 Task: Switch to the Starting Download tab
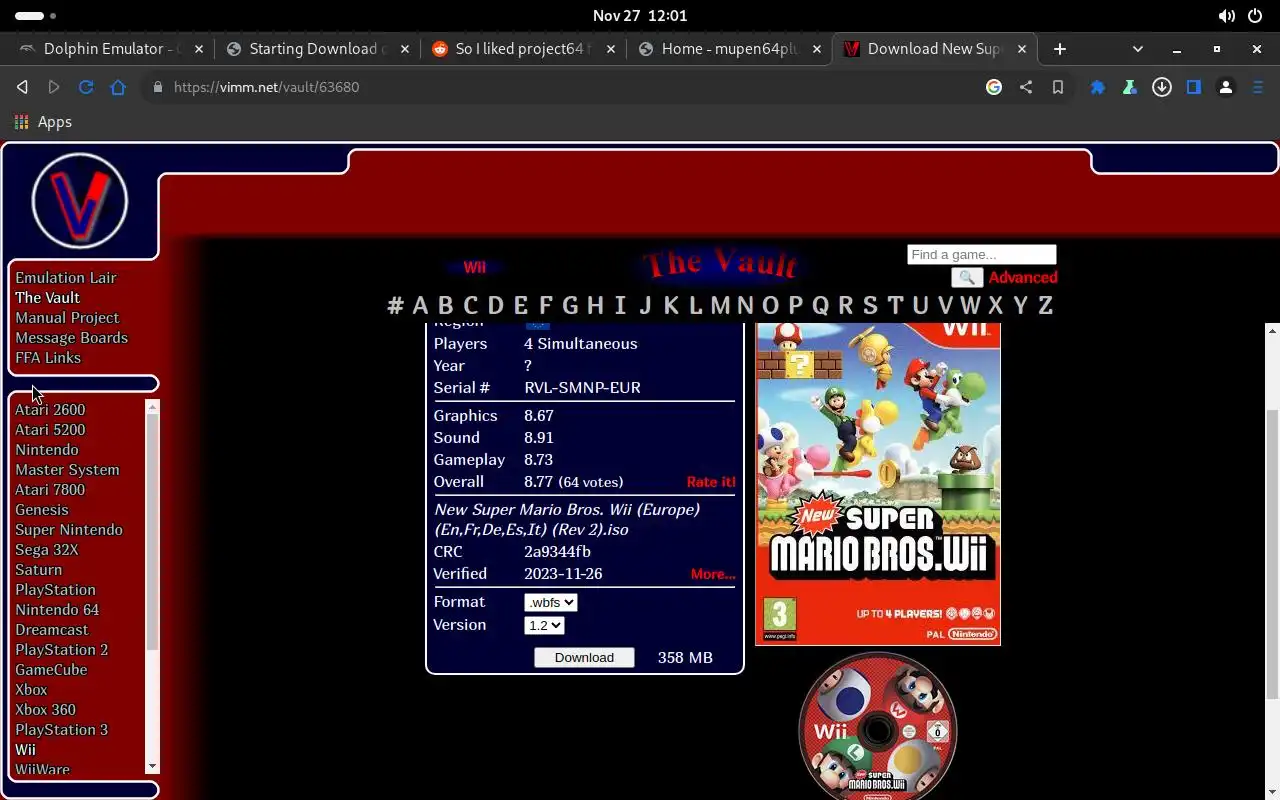click(x=316, y=49)
